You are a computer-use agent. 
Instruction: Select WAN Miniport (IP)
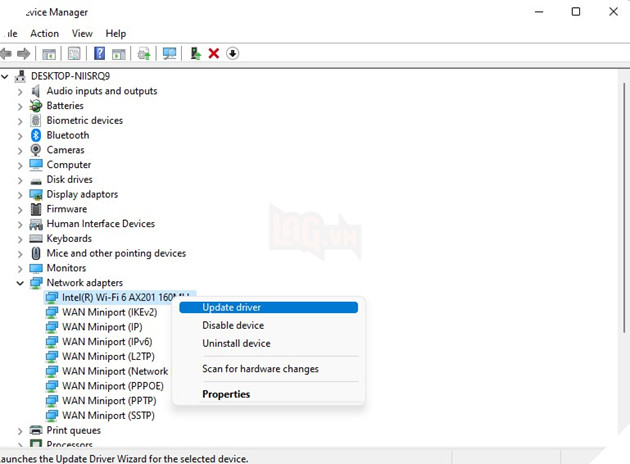(102, 327)
